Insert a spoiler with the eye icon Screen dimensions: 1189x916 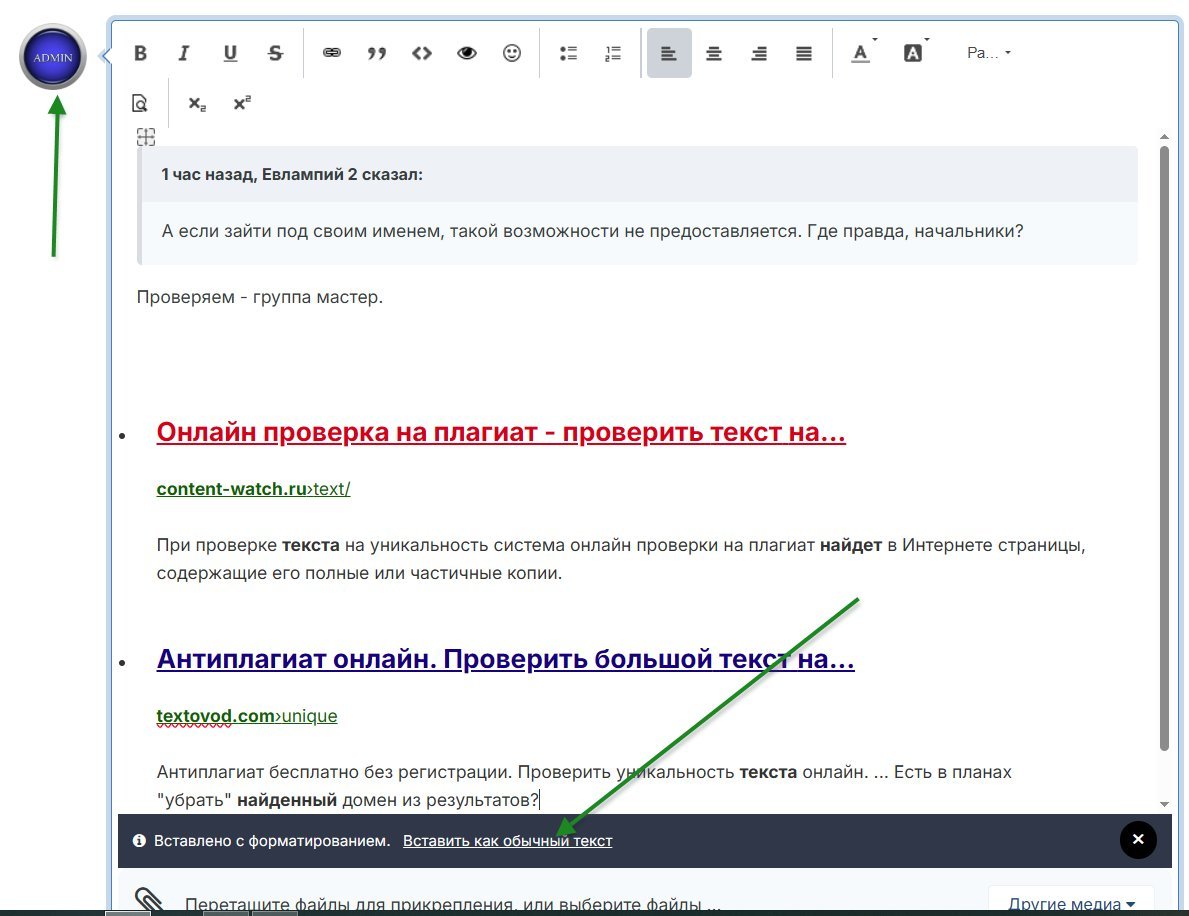(x=467, y=53)
